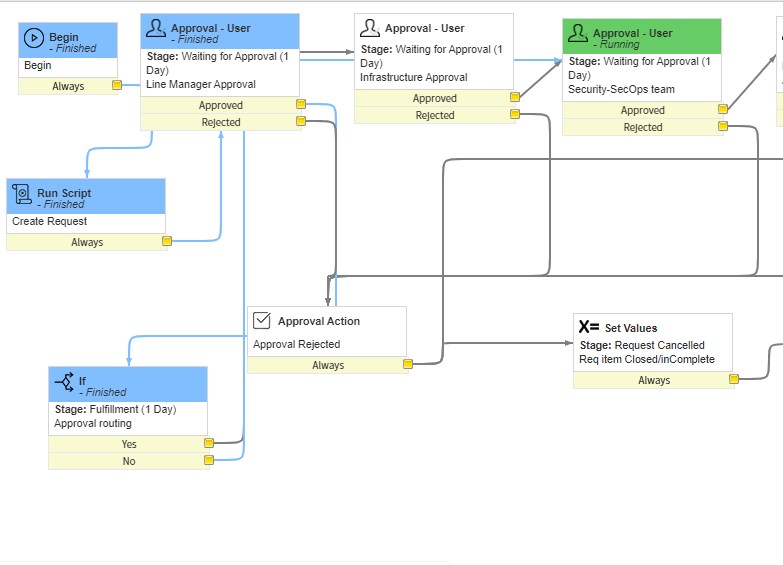Click yellow connector on Infrastructure Approved condition
The width and height of the screenshot is (783, 565).
click(515, 97)
